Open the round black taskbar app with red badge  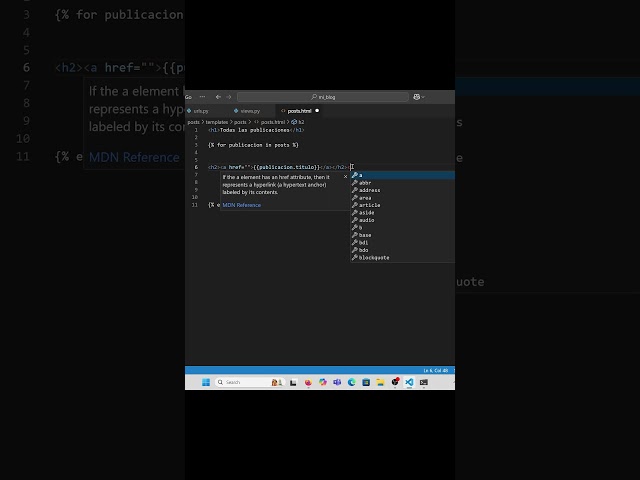pos(395,382)
